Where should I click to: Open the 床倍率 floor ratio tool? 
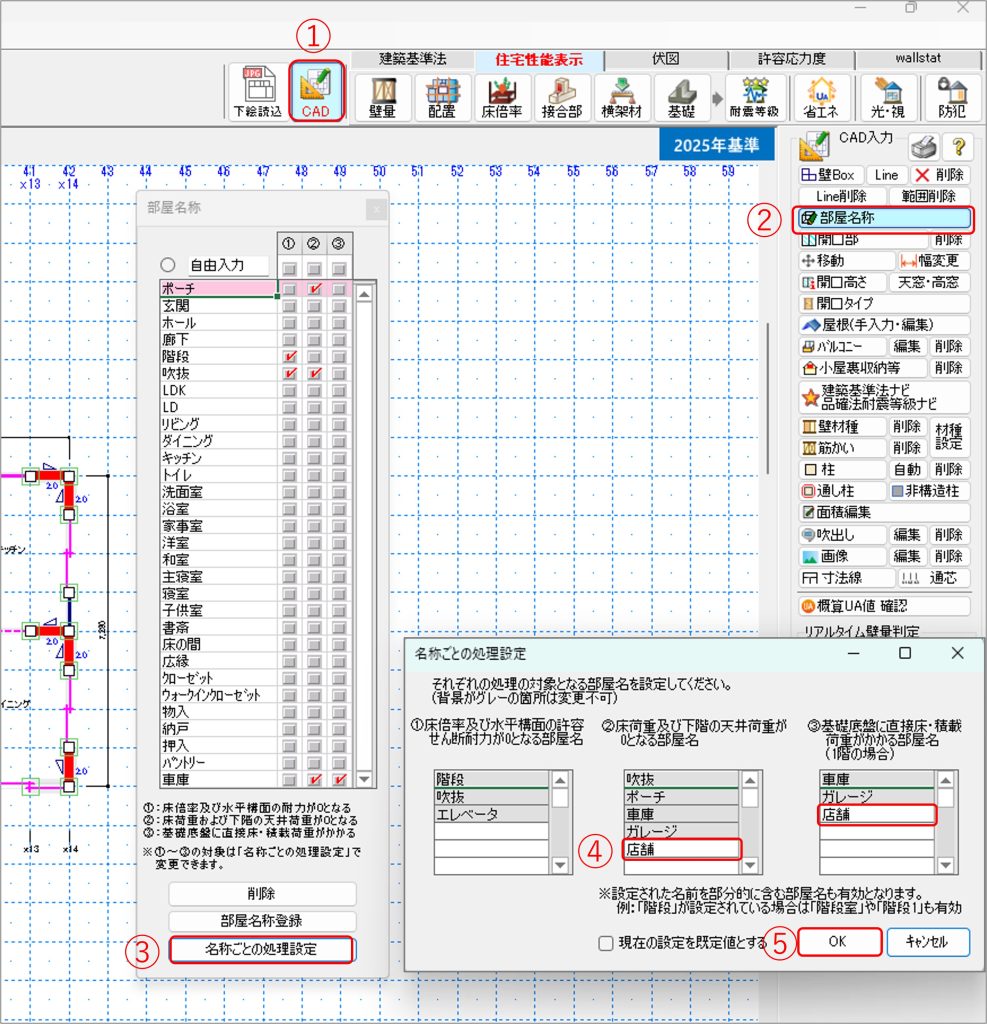[502, 97]
